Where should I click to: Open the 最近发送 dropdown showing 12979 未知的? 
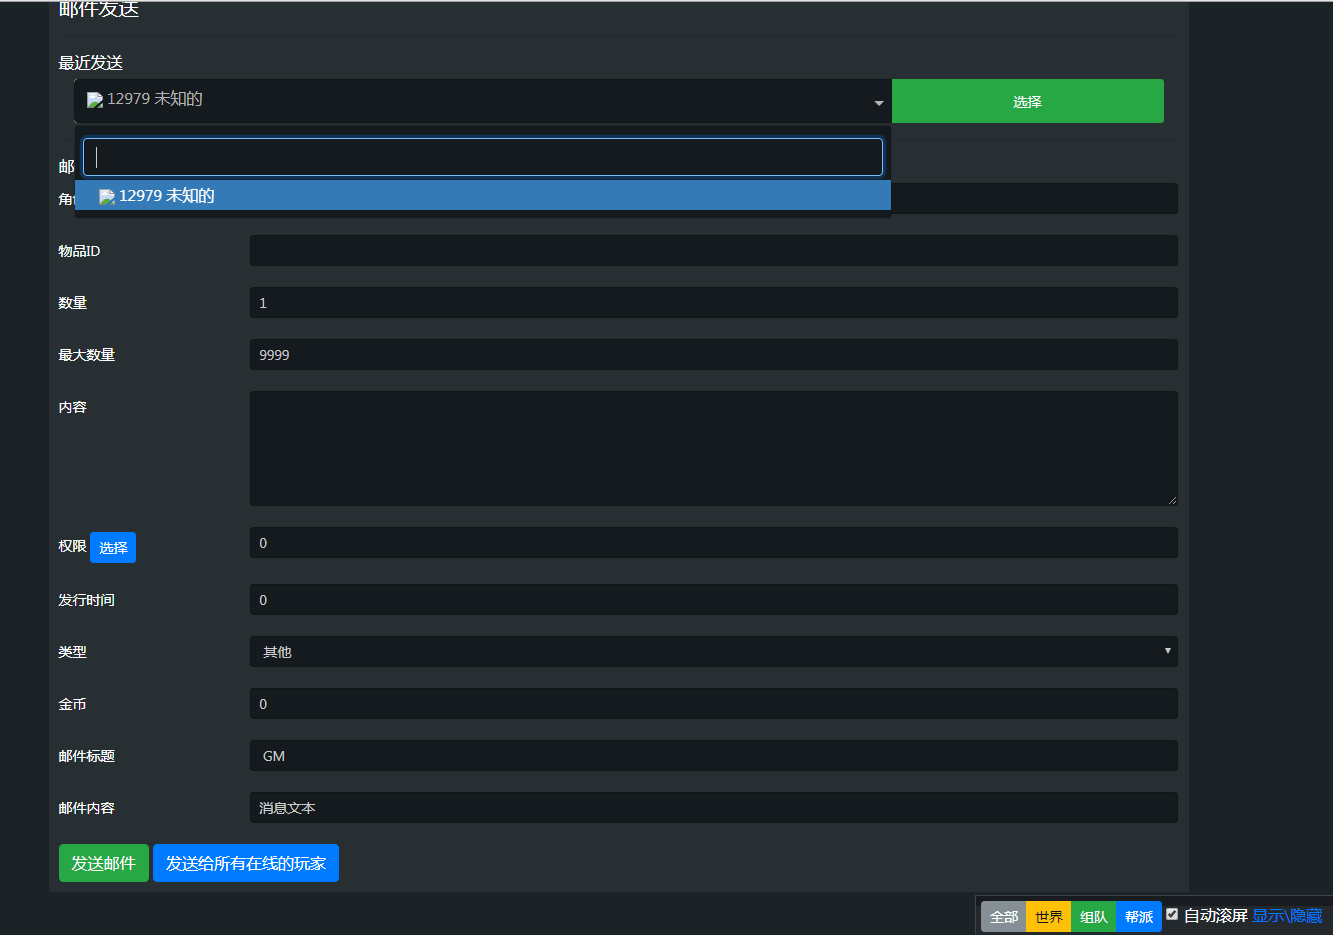(483, 101)
